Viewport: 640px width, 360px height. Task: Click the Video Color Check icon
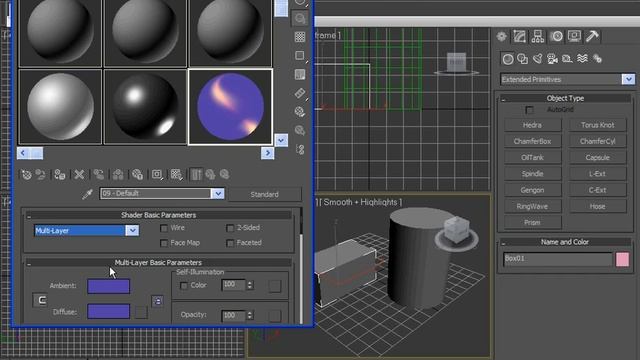click(x=300, y=74)
